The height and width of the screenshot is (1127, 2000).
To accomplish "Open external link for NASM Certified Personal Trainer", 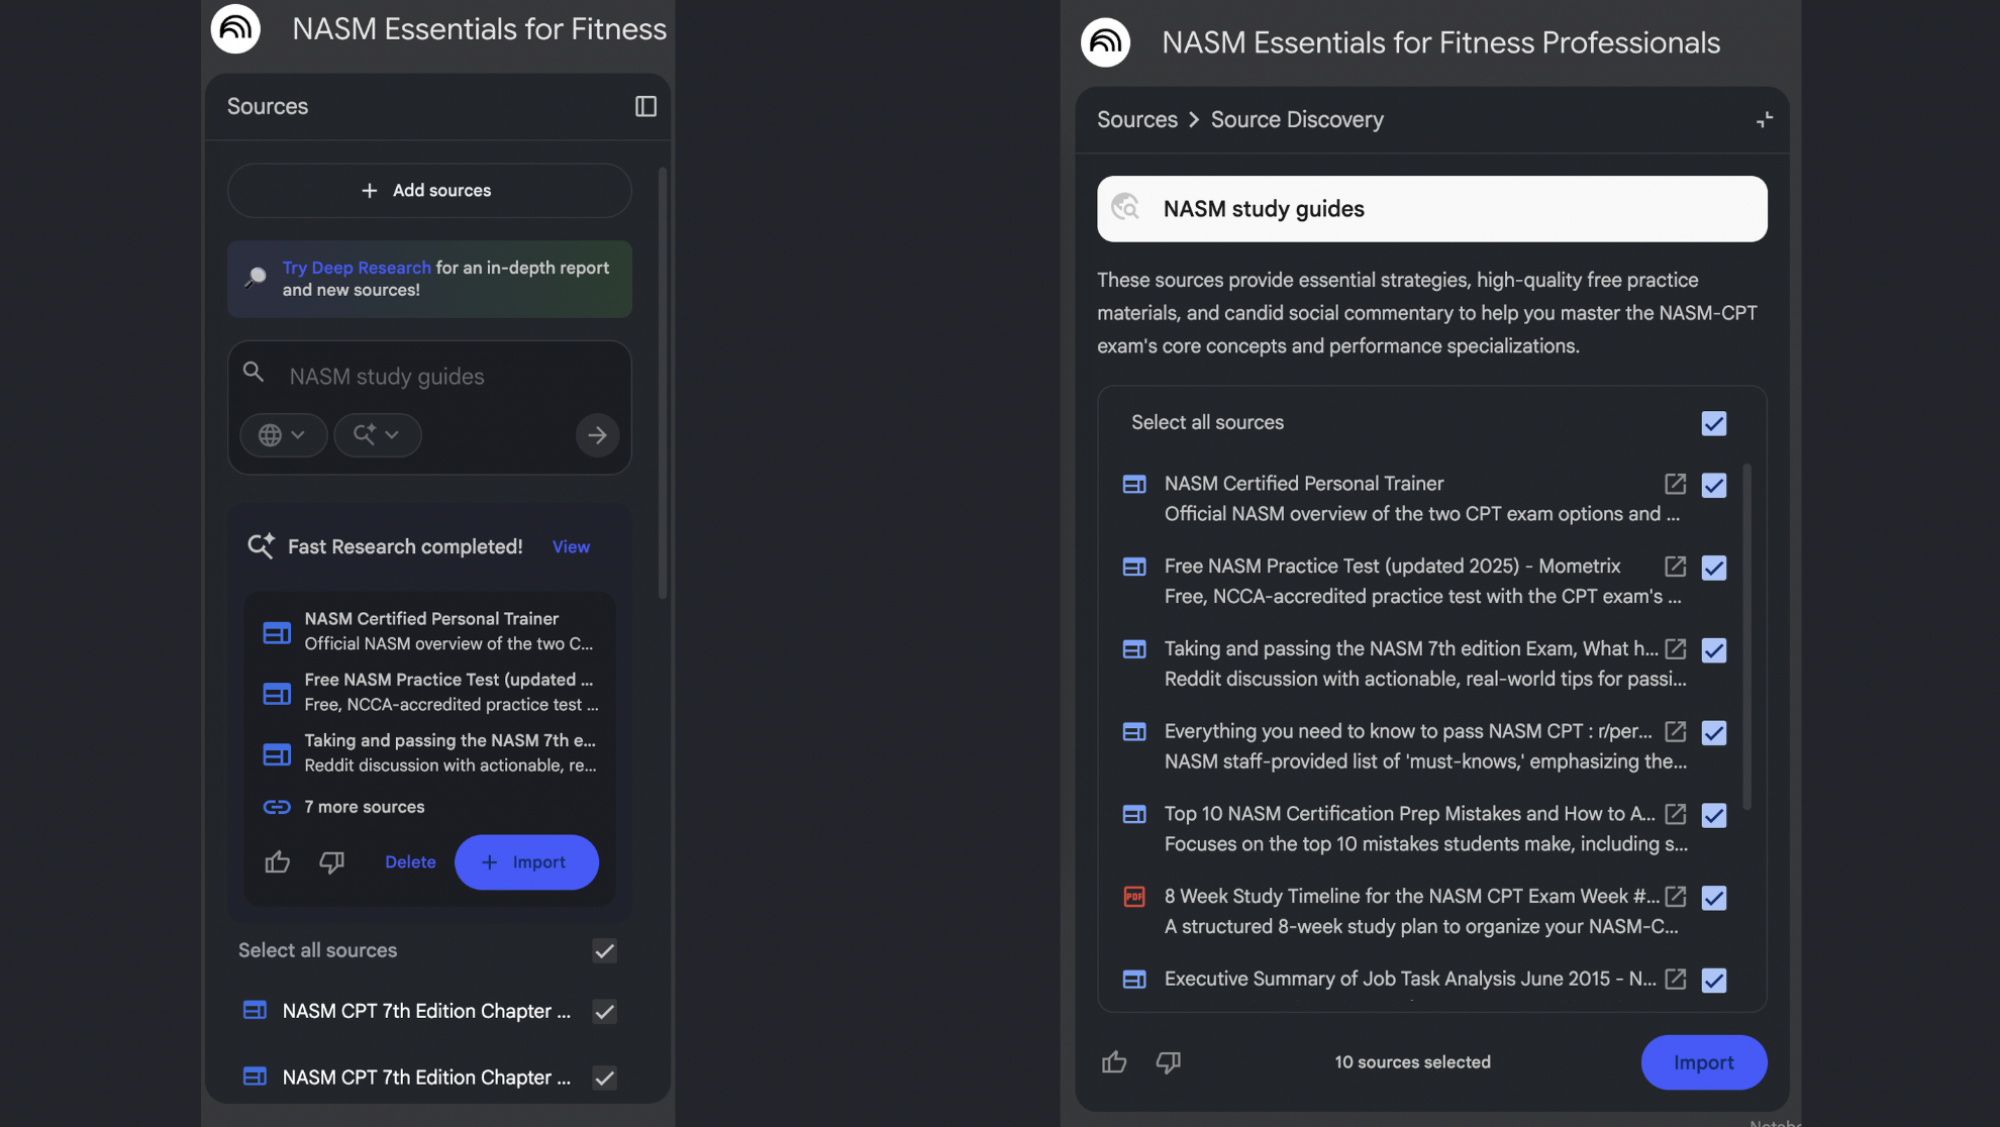I will pos(1675,484).
